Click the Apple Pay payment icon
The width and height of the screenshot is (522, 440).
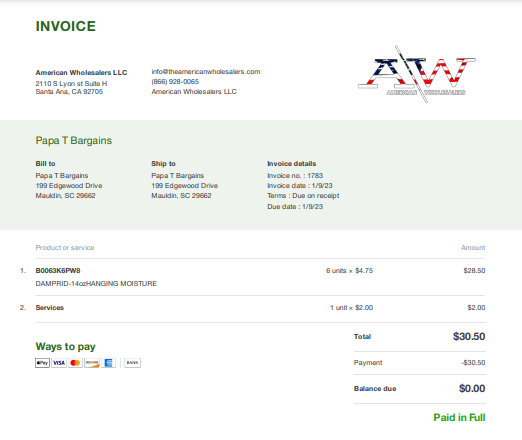(42, 363)
